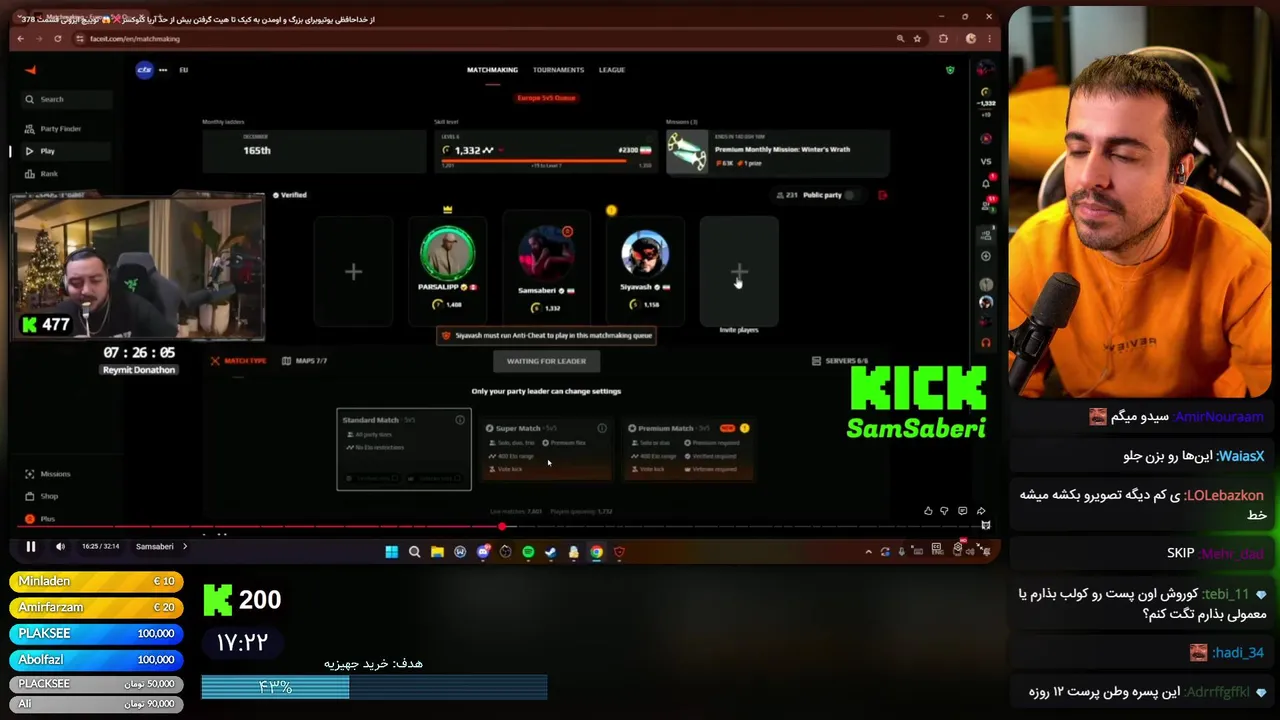Select the MAPS 7/7 tab
Viewport: 1280px width, 720px height.
click(305, 361)
